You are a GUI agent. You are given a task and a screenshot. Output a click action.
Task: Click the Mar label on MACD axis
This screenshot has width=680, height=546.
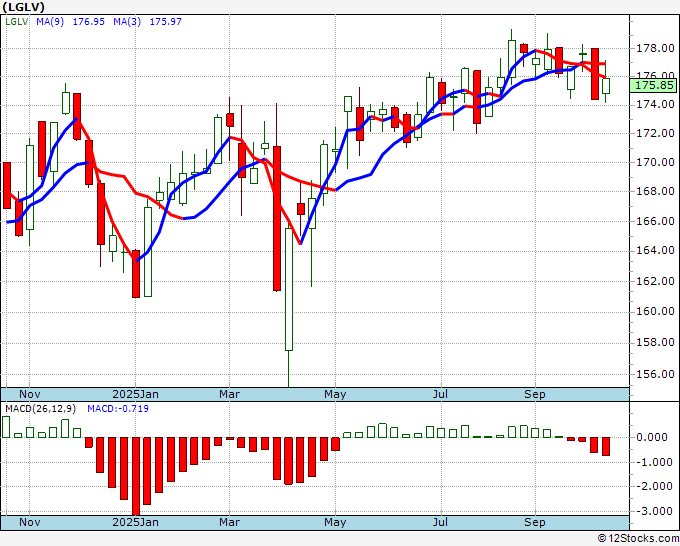coord(229,522)
